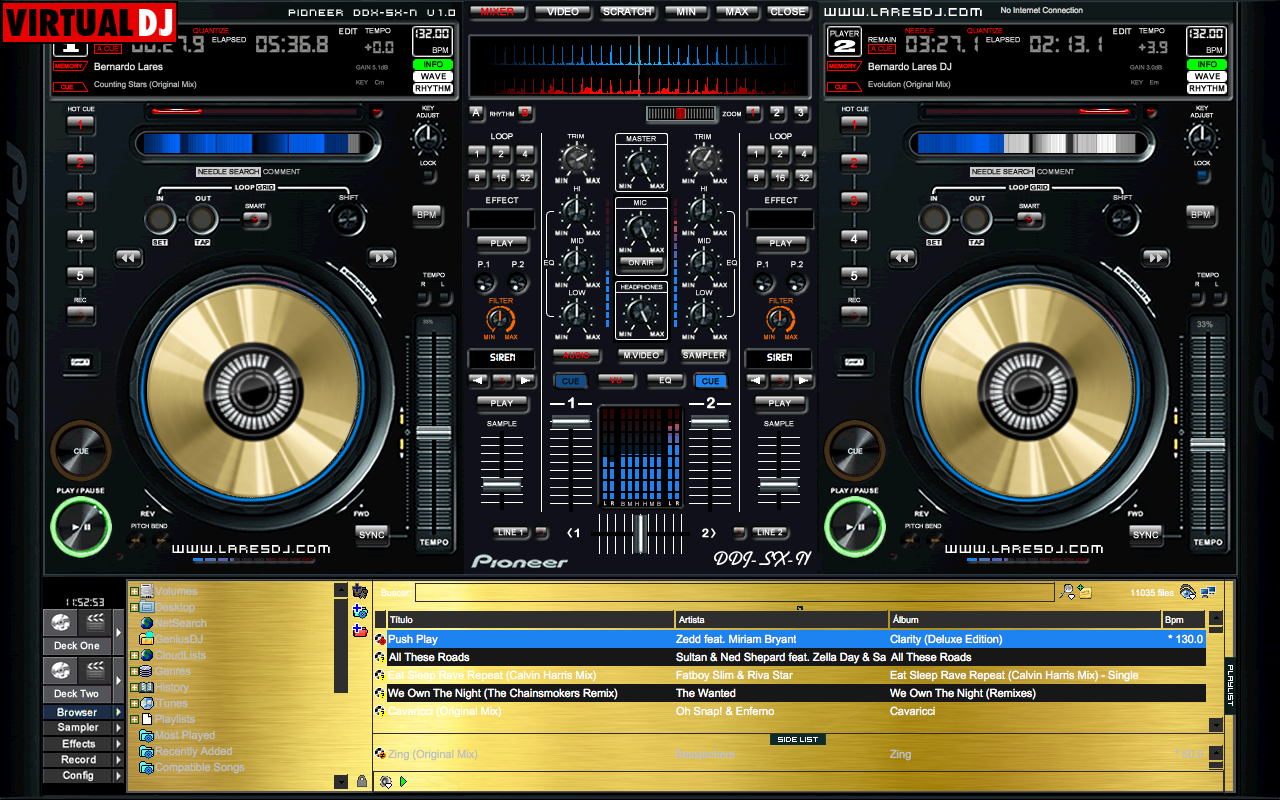Enable RHYTHM display on deck 2
The width and height of the screenshot is (1280, 800).
coord(1207,89)
